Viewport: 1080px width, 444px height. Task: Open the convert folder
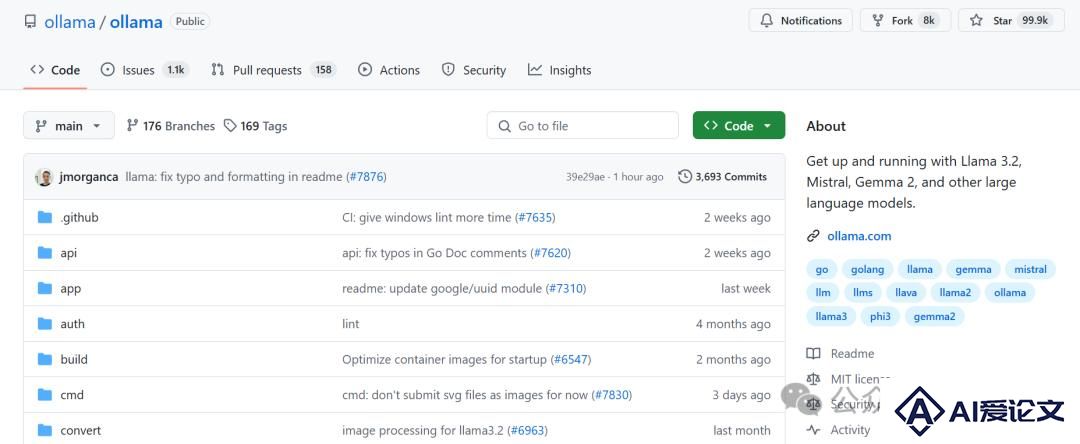tap(81, 431)
